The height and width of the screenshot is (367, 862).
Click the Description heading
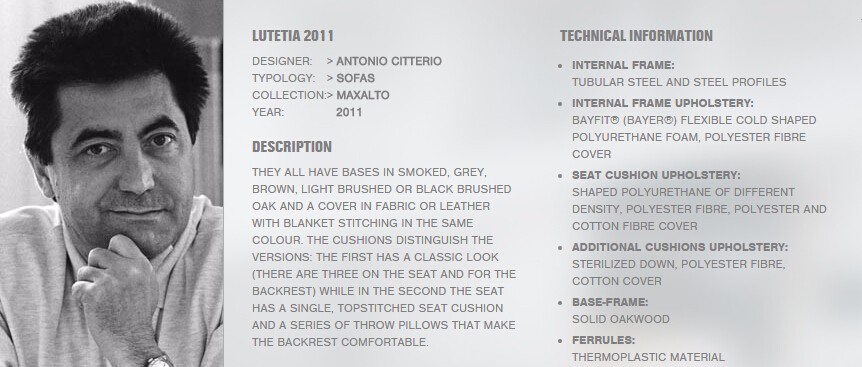292,147
